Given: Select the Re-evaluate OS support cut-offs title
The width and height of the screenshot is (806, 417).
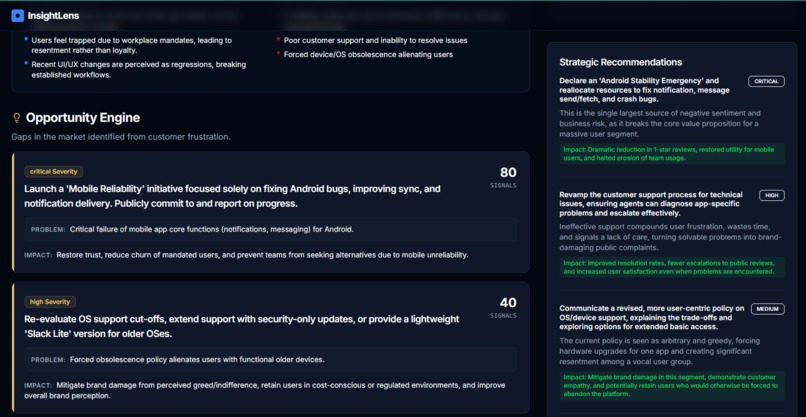Looking at the screenshot, I should (x=242, y=326).
